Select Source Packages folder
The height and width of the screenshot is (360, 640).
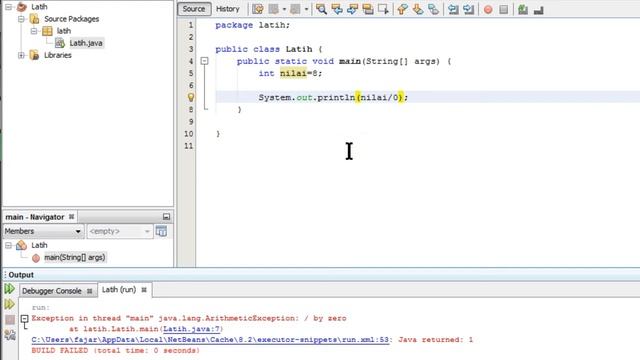[x=71, y=19]
